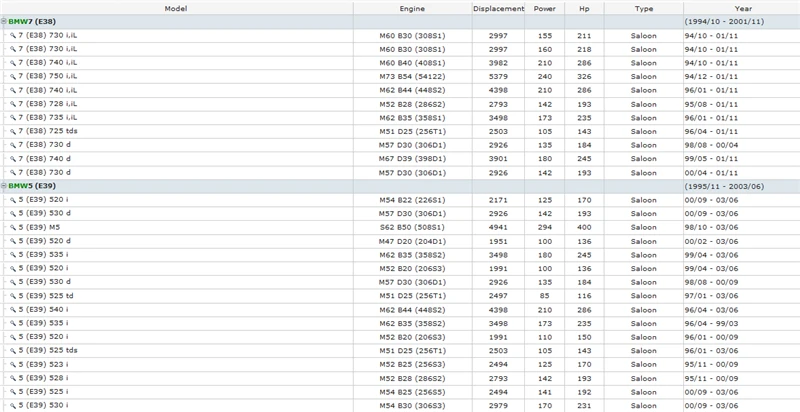Click the magnifier icon beside 5 (E39) 525 td

coord(13,296)
